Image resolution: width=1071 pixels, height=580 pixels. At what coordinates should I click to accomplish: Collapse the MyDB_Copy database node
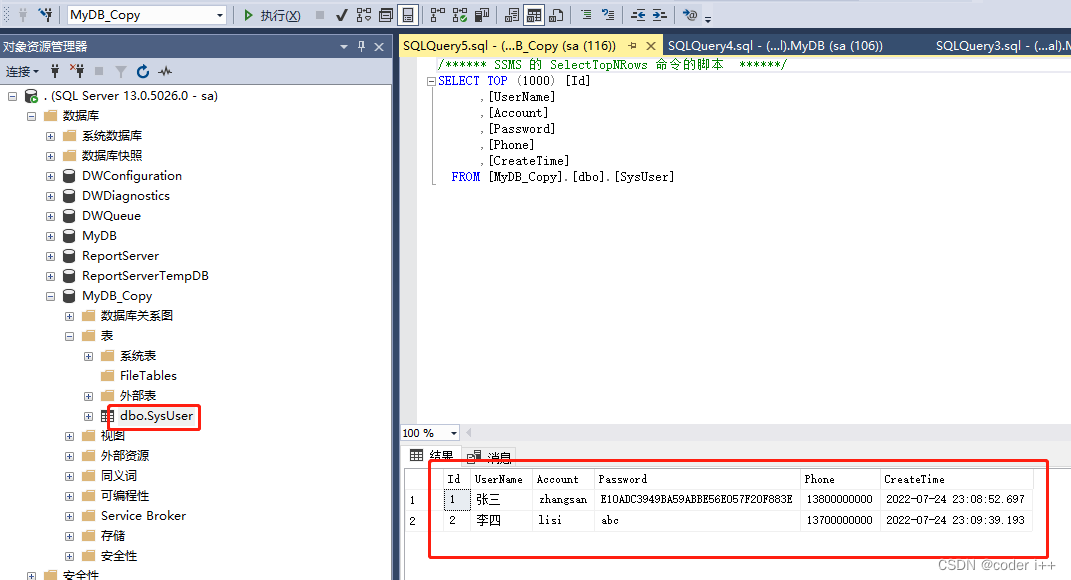(51, 296)
